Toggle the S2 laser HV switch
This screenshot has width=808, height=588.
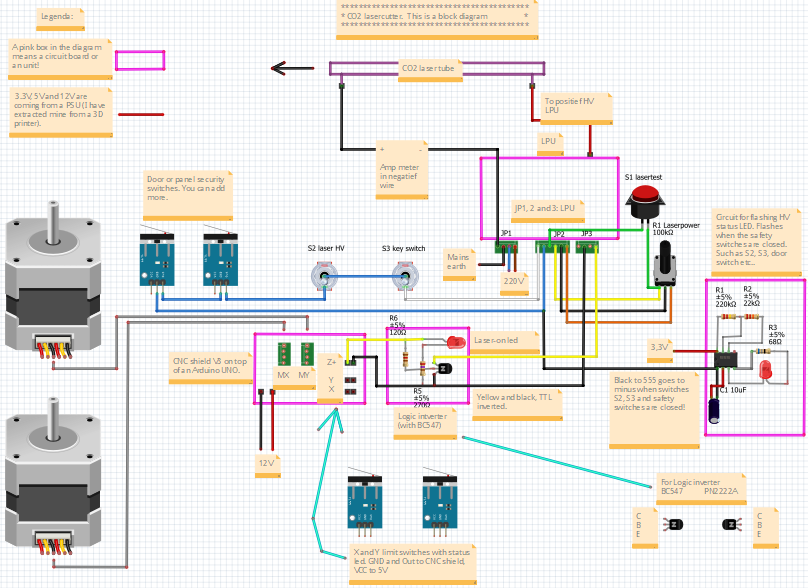[x=322, y=274]
